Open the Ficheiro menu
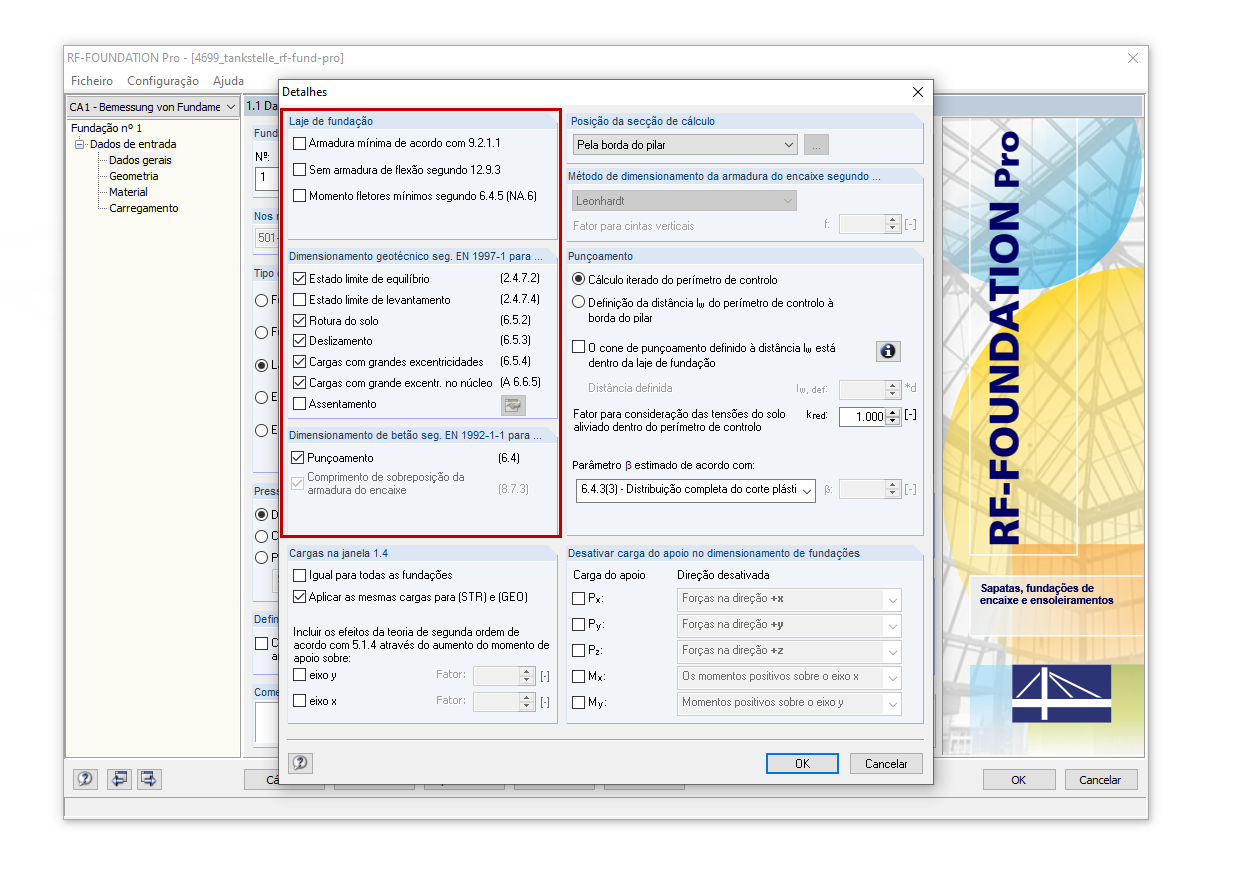1237x889 pixels. (x=91, y=81)
